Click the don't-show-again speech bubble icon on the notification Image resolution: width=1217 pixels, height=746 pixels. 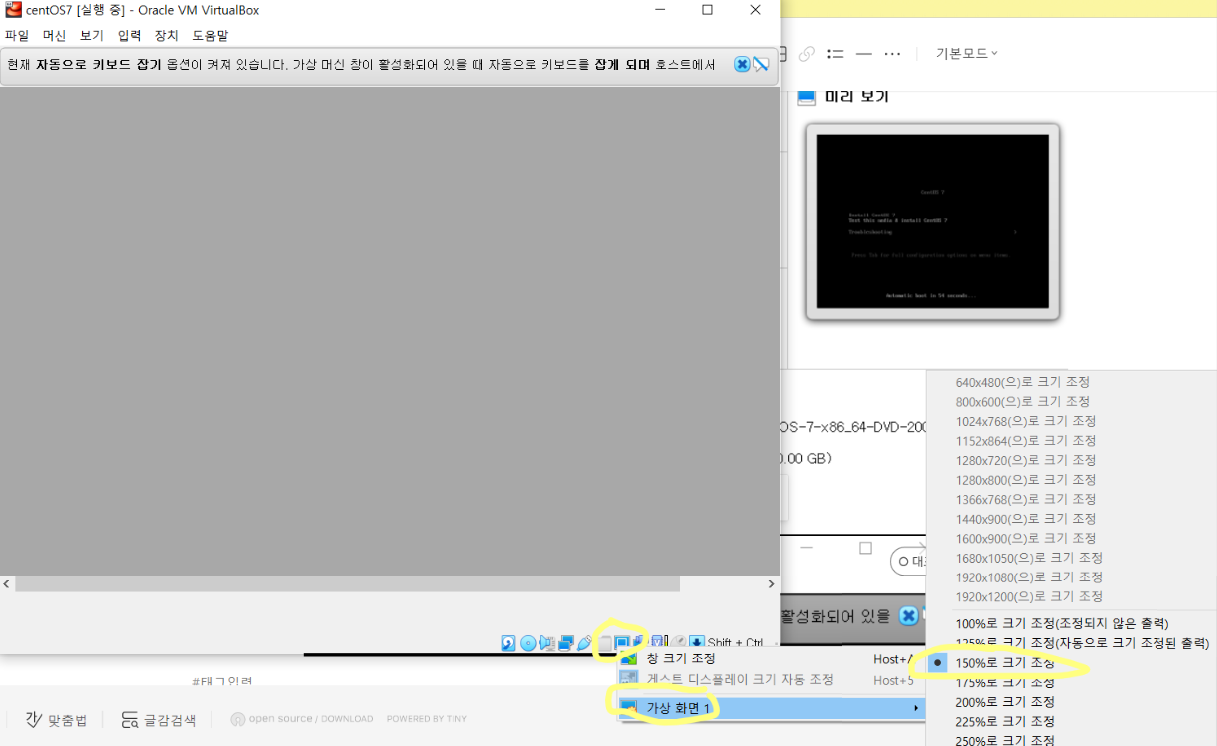click(x=761, y=64)
